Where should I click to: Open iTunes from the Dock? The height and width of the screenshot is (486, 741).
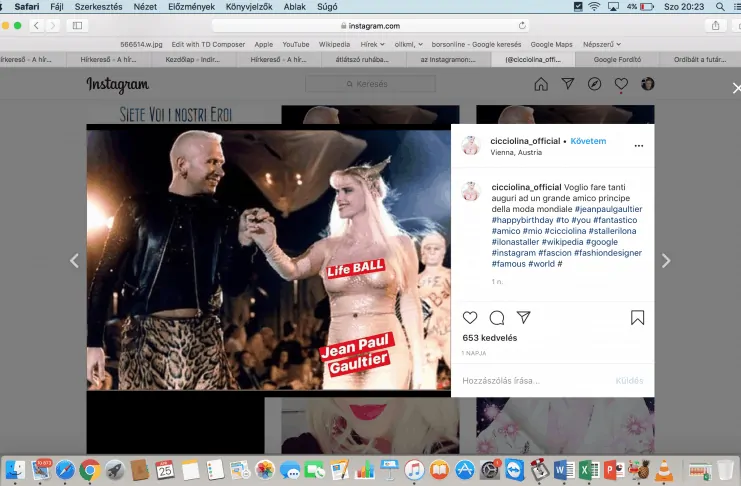tap(414, 470)
